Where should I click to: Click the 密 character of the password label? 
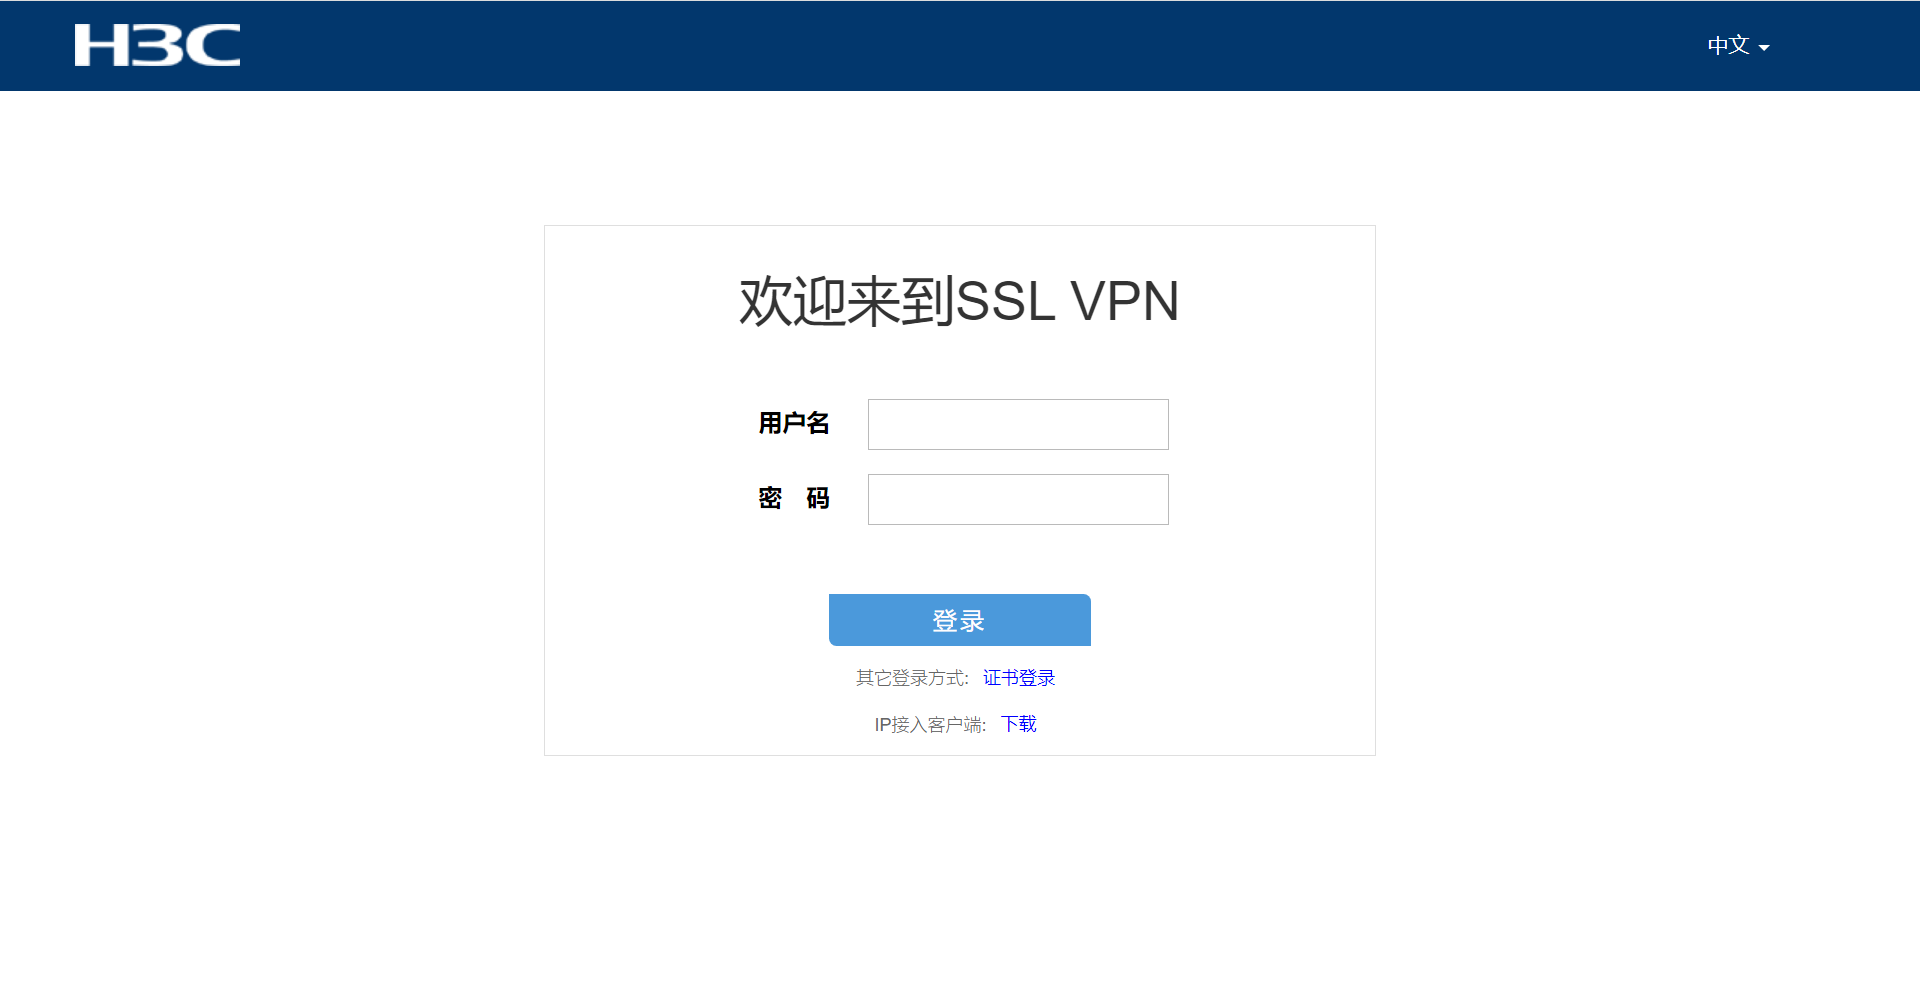tap(770, 498)
